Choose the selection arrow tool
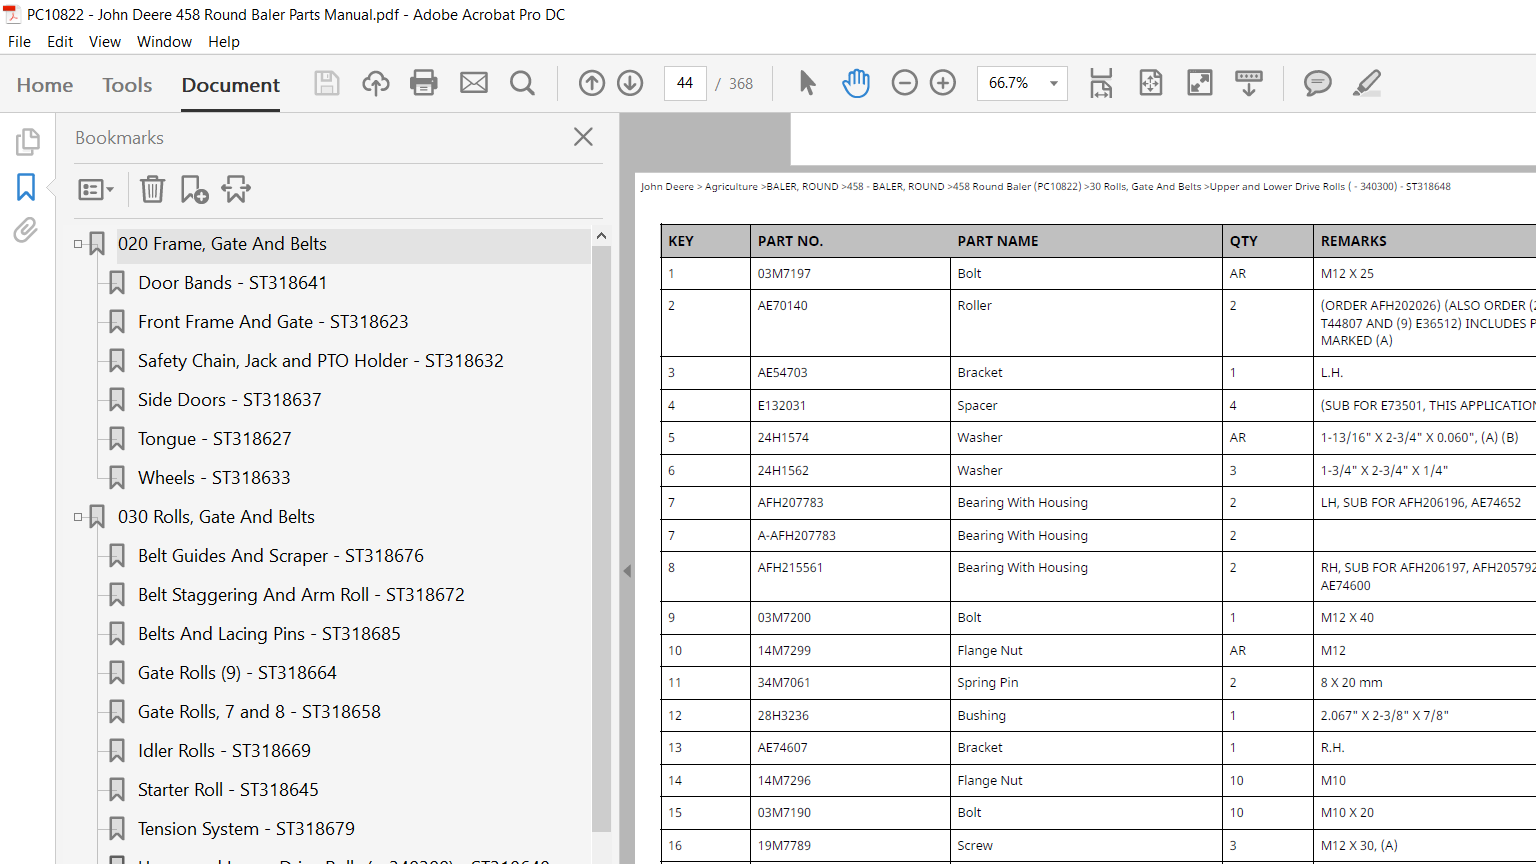The height and width of the screenshot is (864, 1536). (808, 83)
